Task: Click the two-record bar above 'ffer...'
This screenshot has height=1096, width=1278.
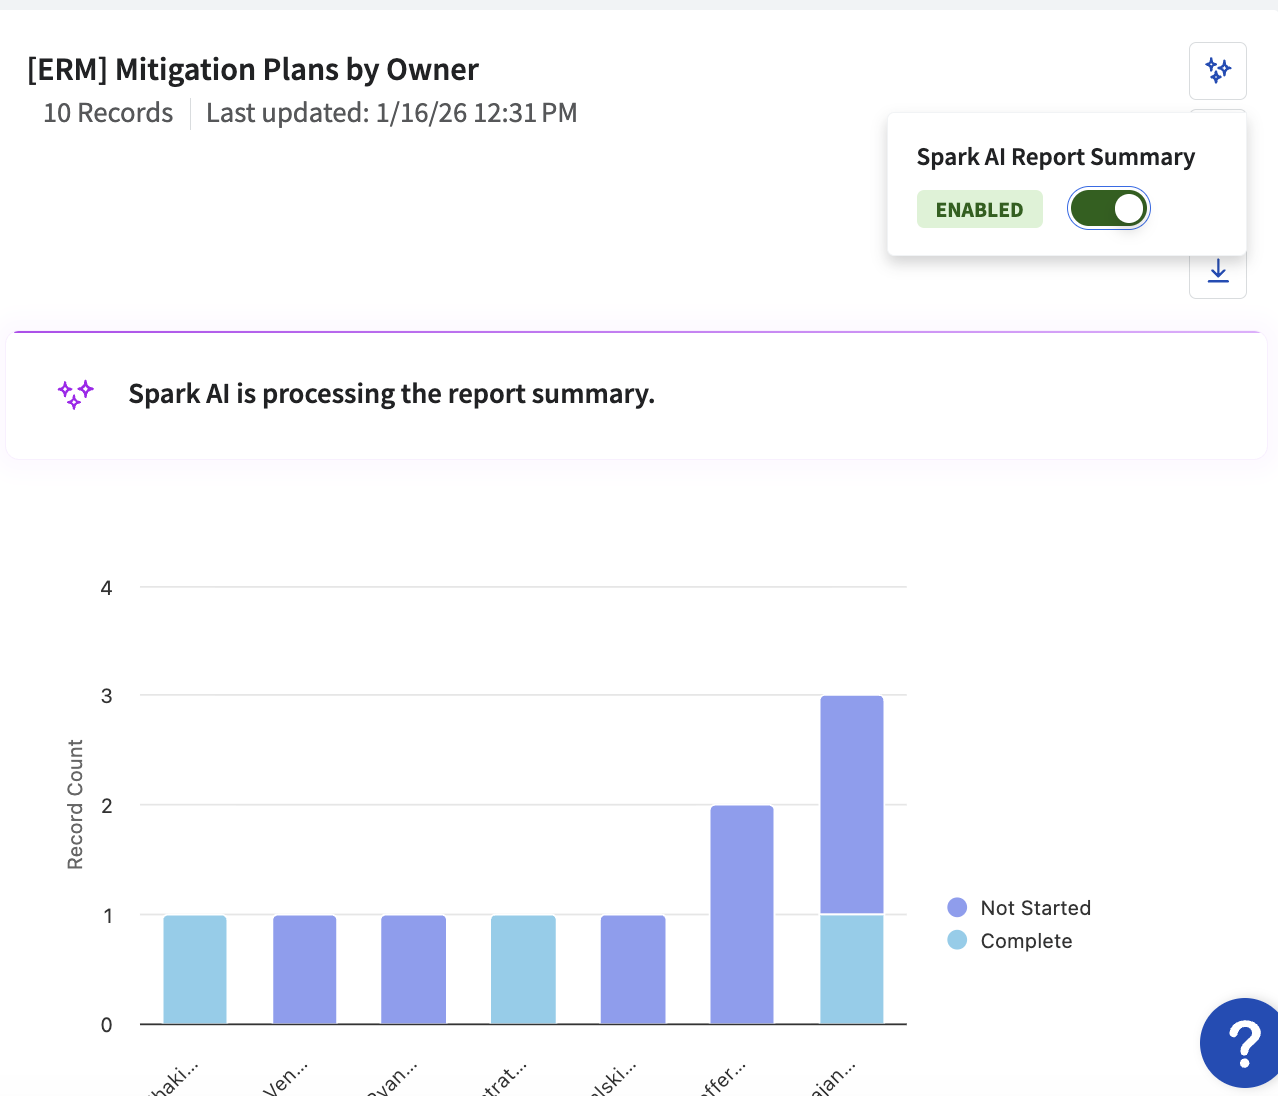Action: point(742,914)
